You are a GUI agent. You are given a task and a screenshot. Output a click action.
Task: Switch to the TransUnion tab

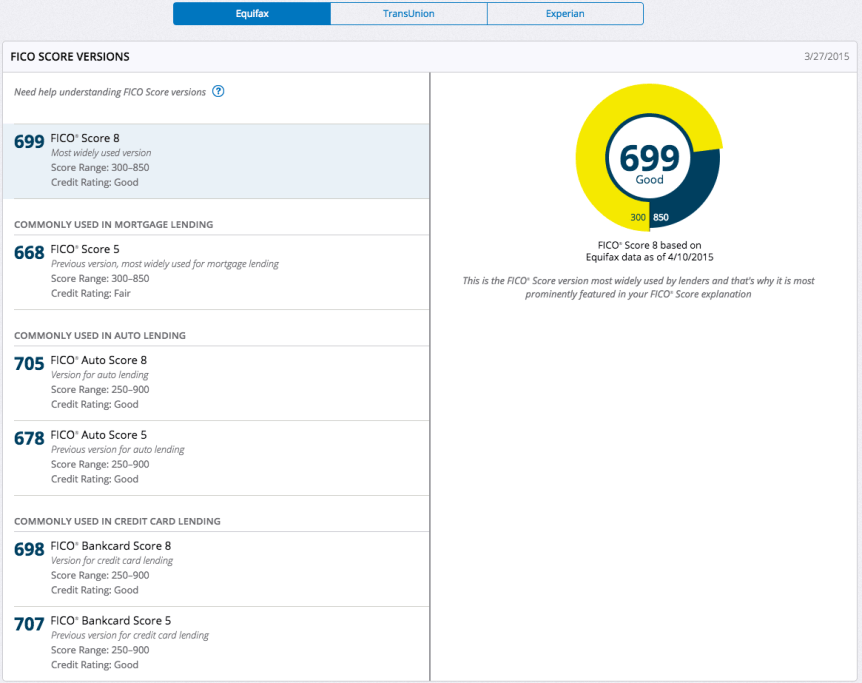(408, 13)
